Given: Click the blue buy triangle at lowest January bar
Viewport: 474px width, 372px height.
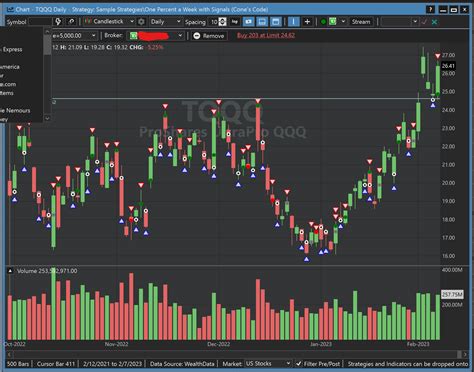Looking at the screenshot, I should 307,259.
